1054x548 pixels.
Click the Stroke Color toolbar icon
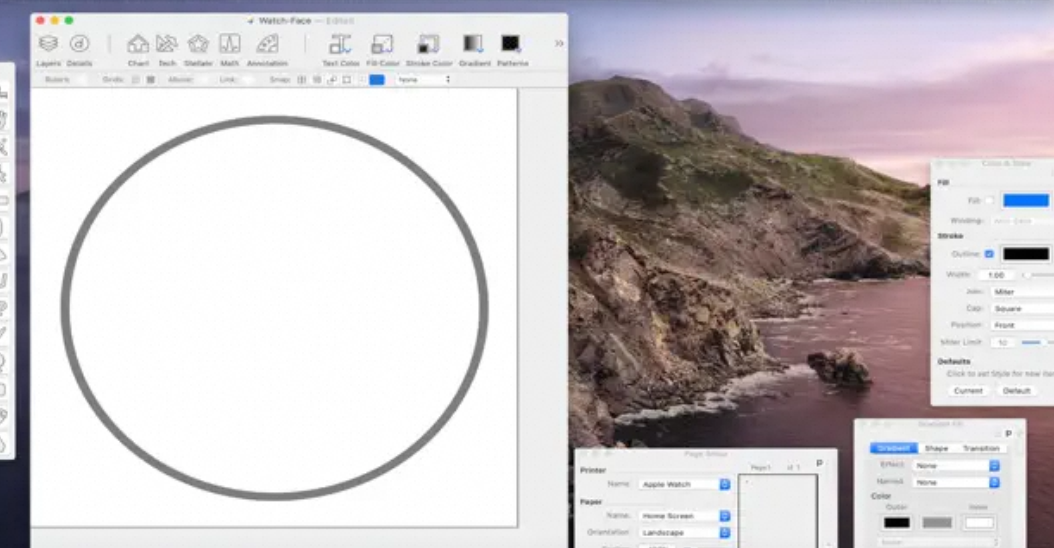pos(428,44)
